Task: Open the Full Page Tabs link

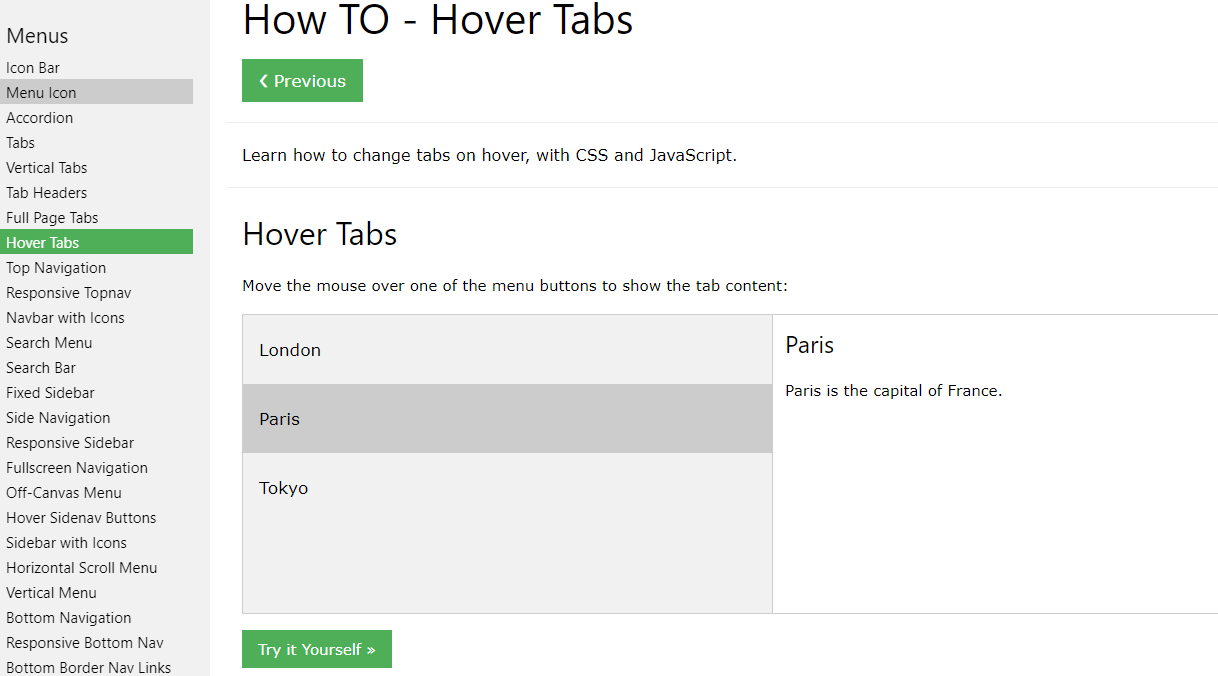Action: [x=52, y=217]
